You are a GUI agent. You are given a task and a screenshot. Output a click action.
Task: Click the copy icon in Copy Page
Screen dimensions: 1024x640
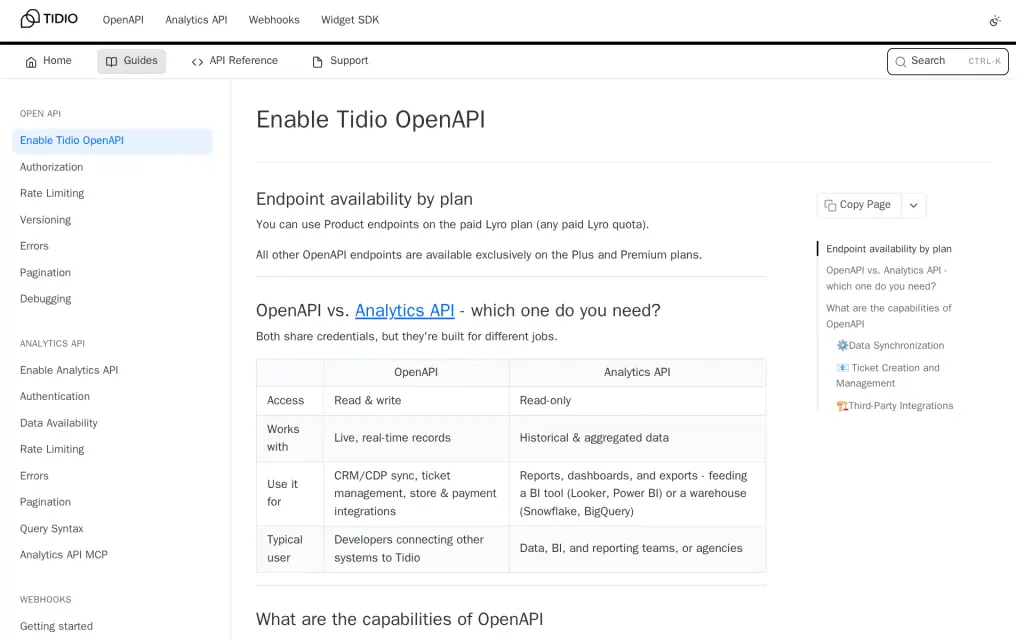coord(830,206)
